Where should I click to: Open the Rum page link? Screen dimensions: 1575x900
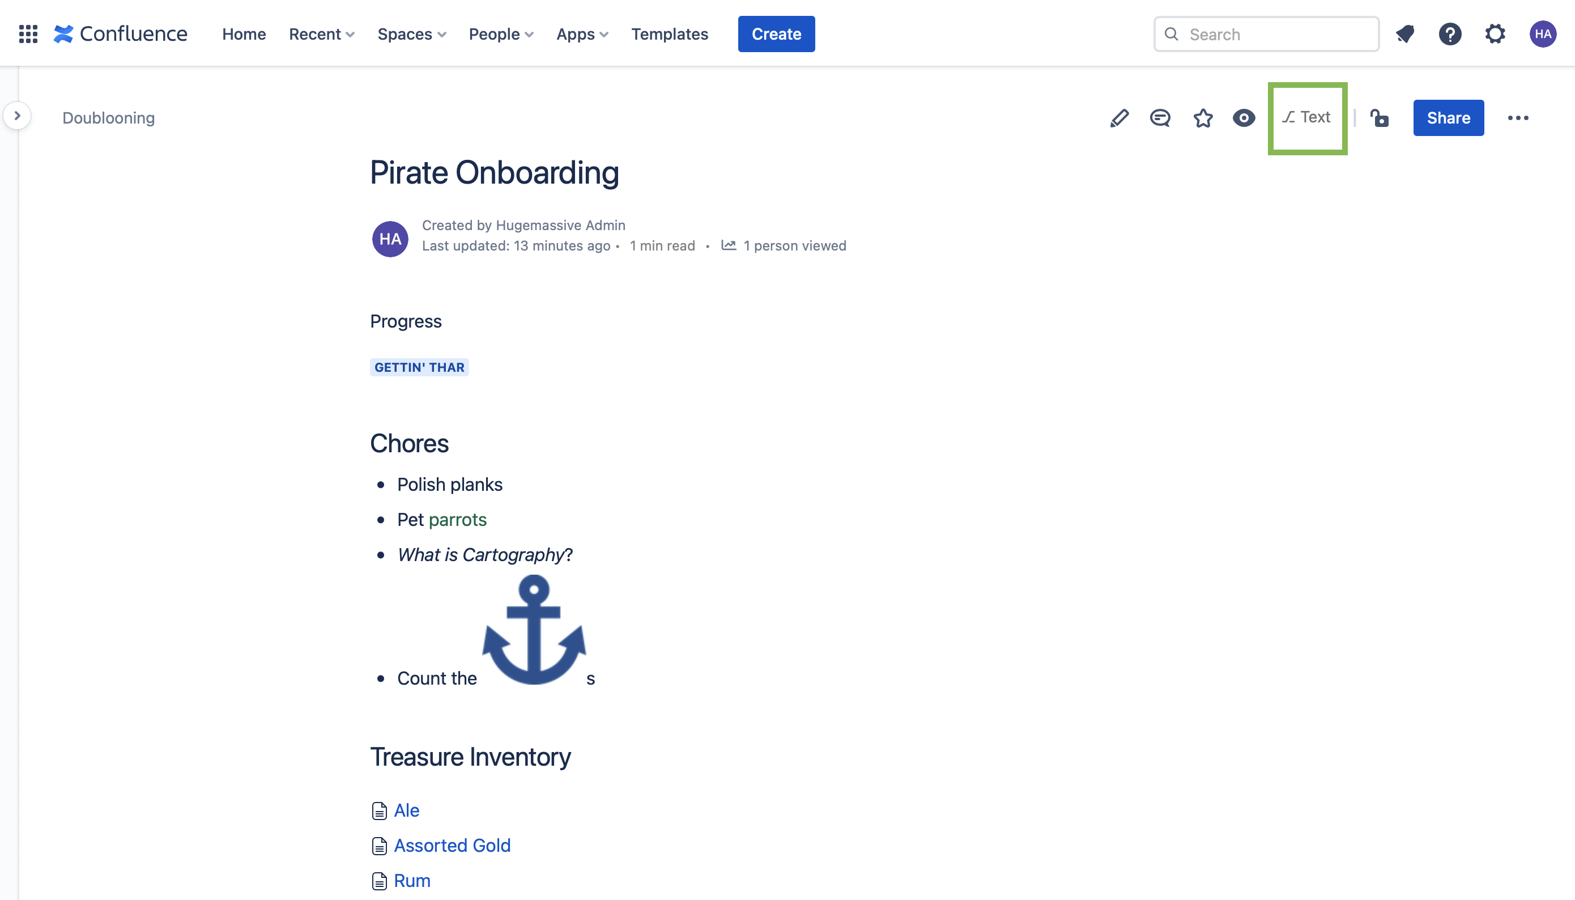[412, 881]
